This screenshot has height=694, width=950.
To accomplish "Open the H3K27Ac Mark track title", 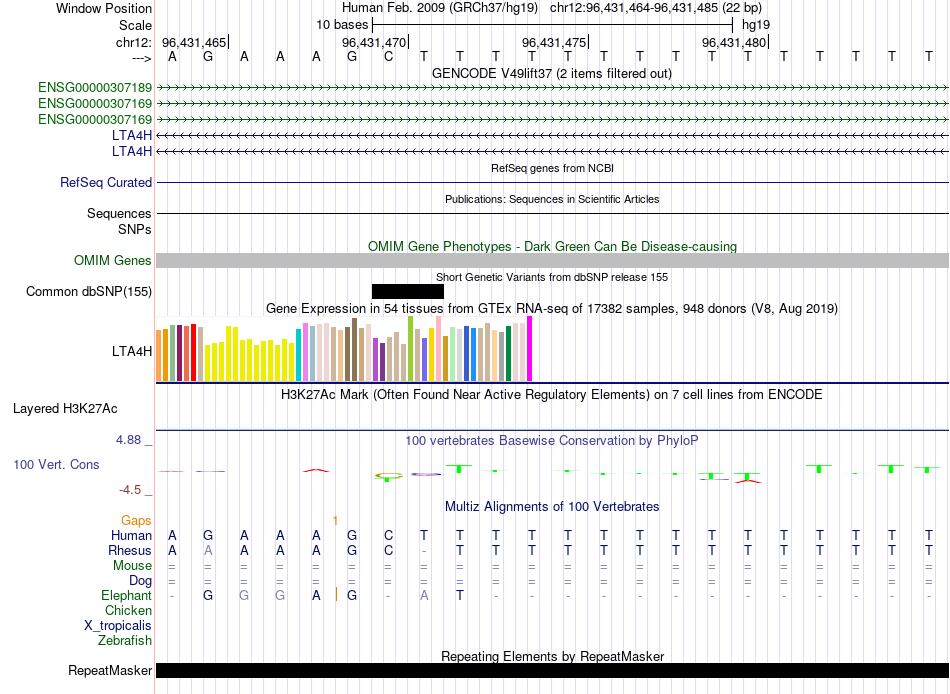I will click(551, 395).
